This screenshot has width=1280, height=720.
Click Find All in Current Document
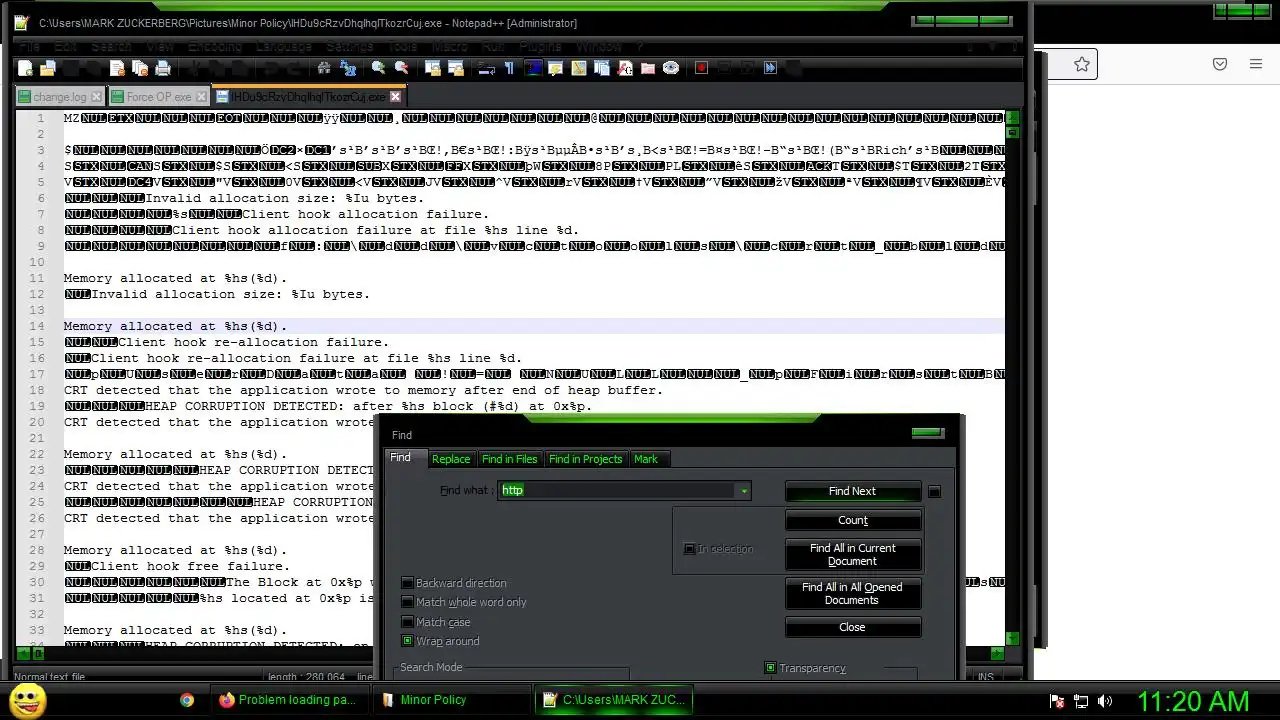click(852, 554)
